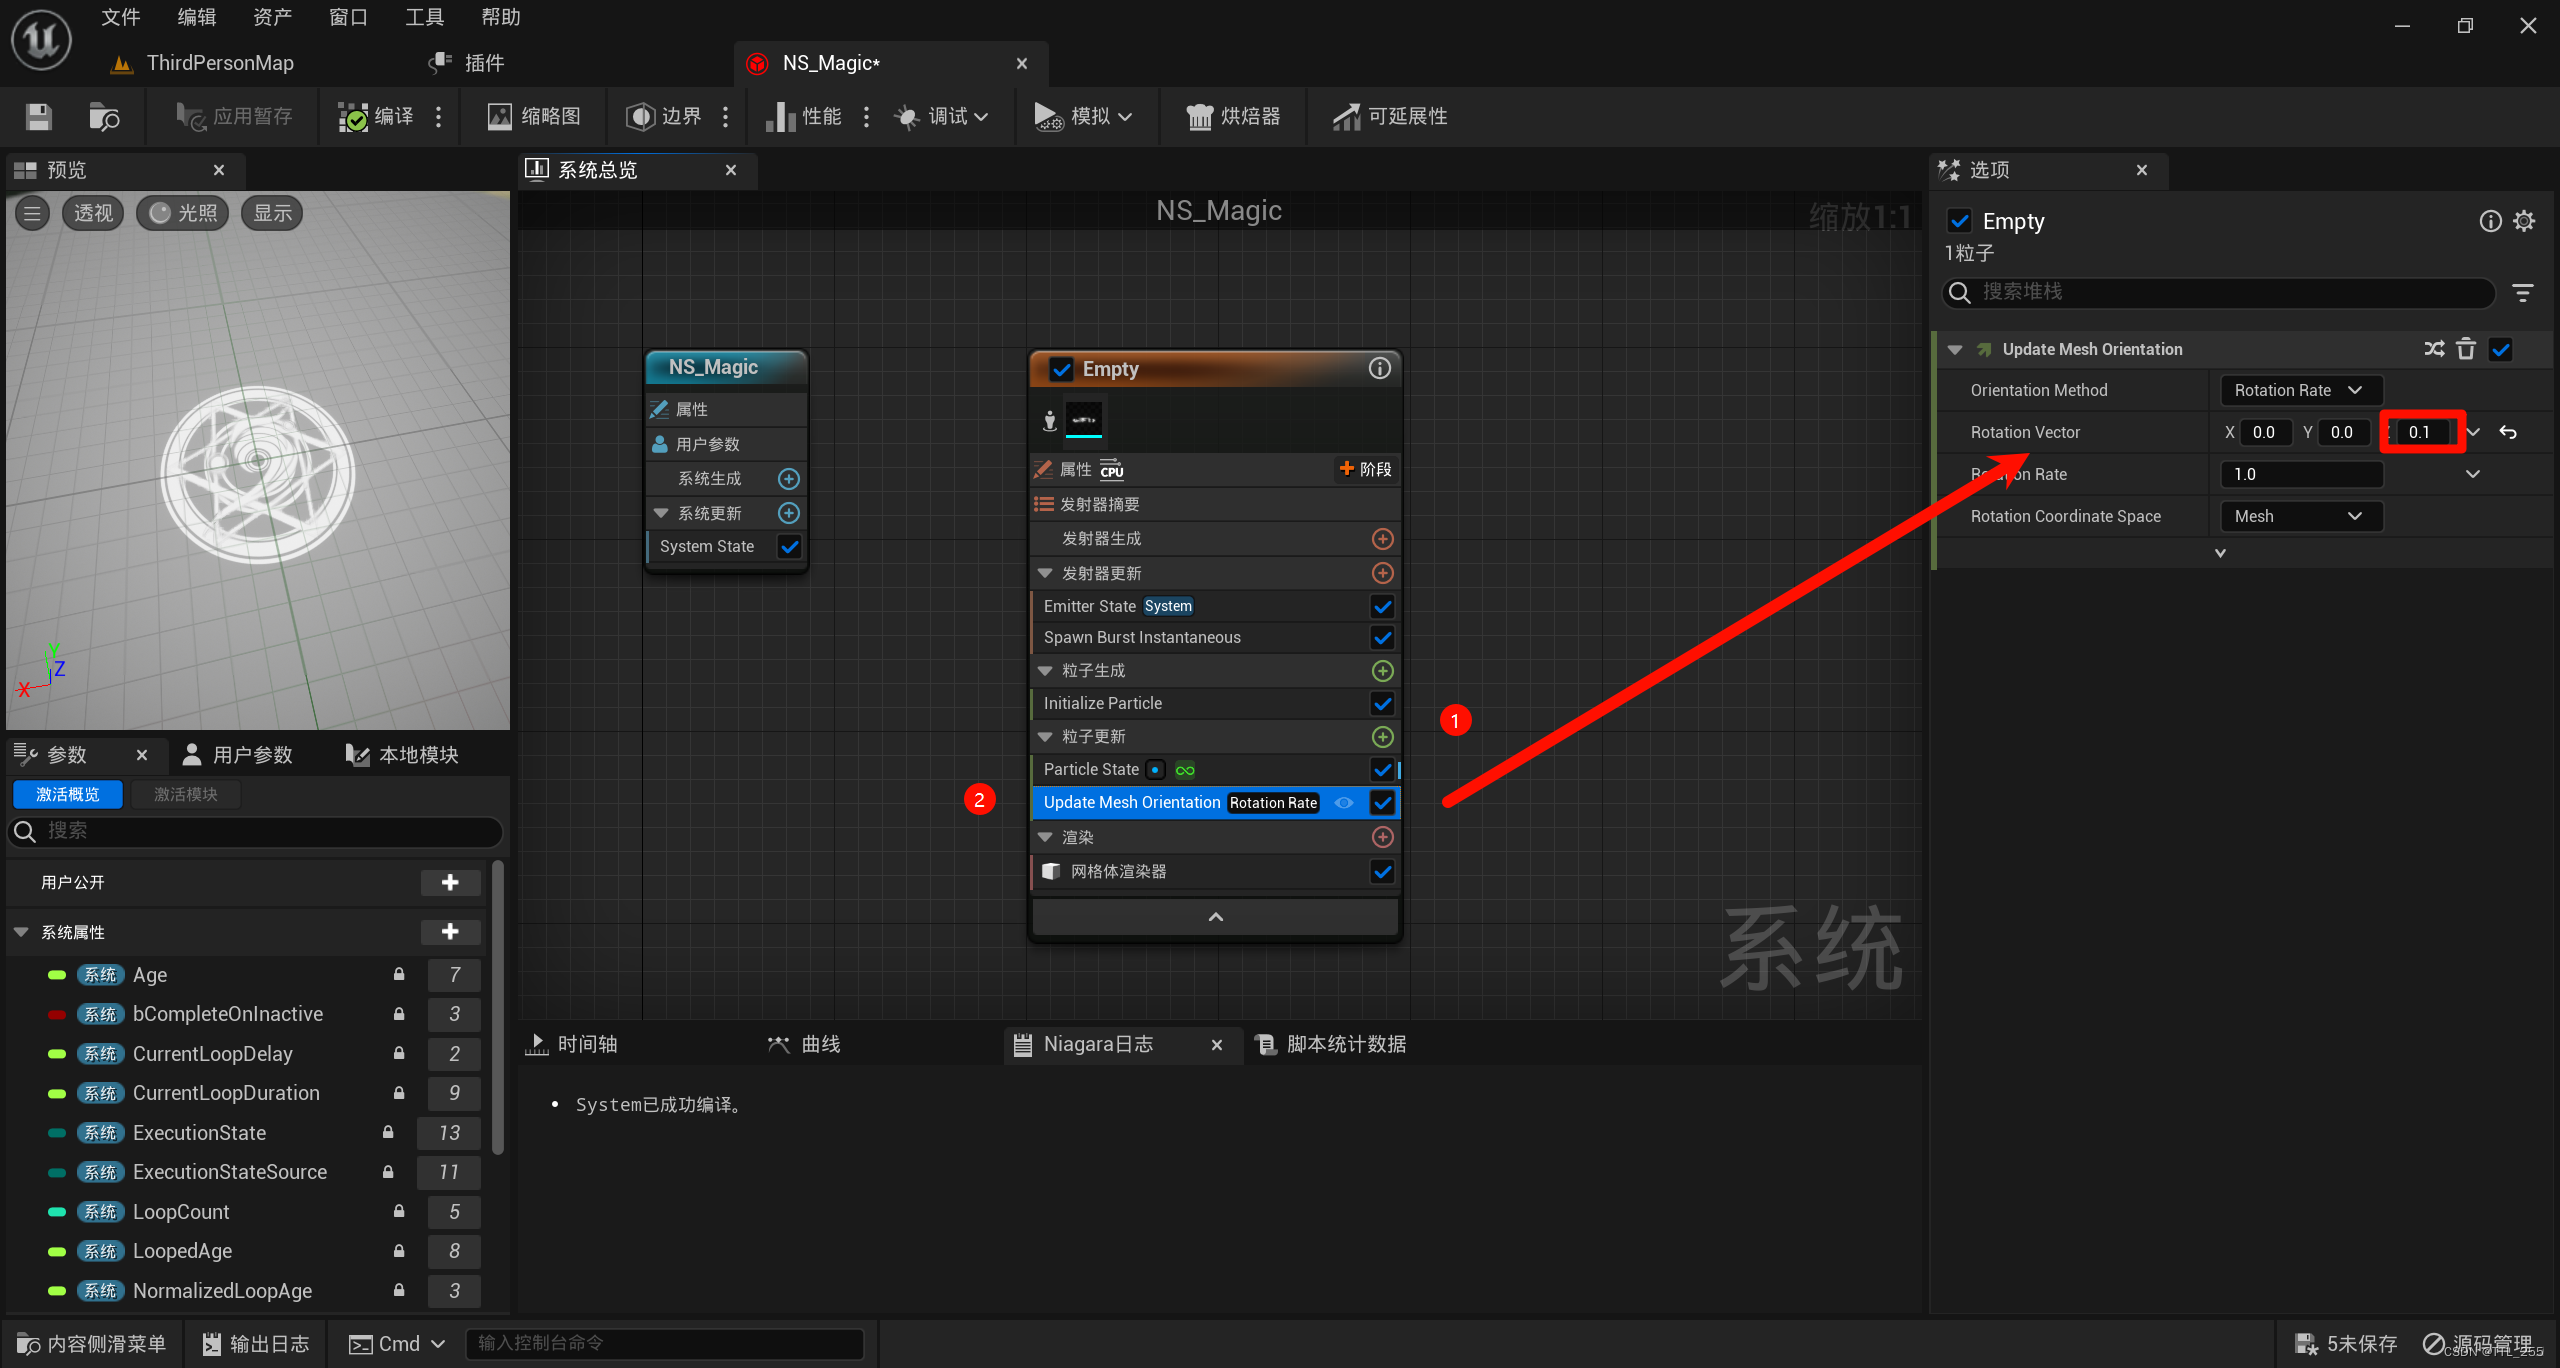Uncheck the System State module checkbox

pyautogui.click(x=789, y=547)
